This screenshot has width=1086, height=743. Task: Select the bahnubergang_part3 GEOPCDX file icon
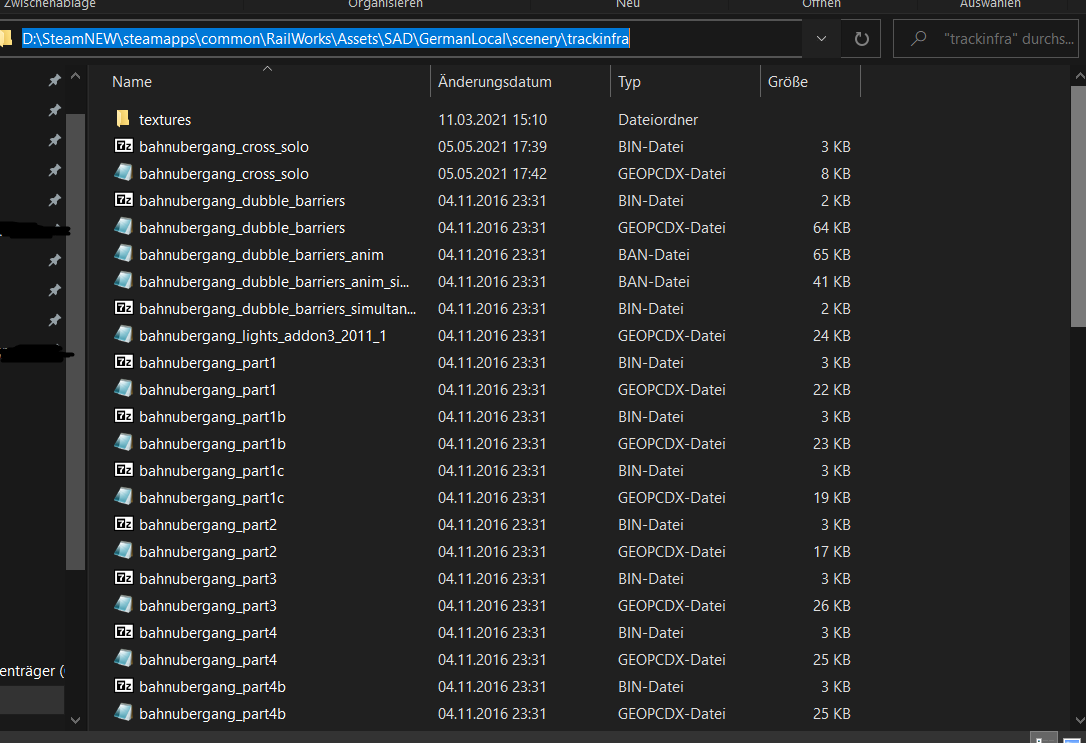[123, 605]
